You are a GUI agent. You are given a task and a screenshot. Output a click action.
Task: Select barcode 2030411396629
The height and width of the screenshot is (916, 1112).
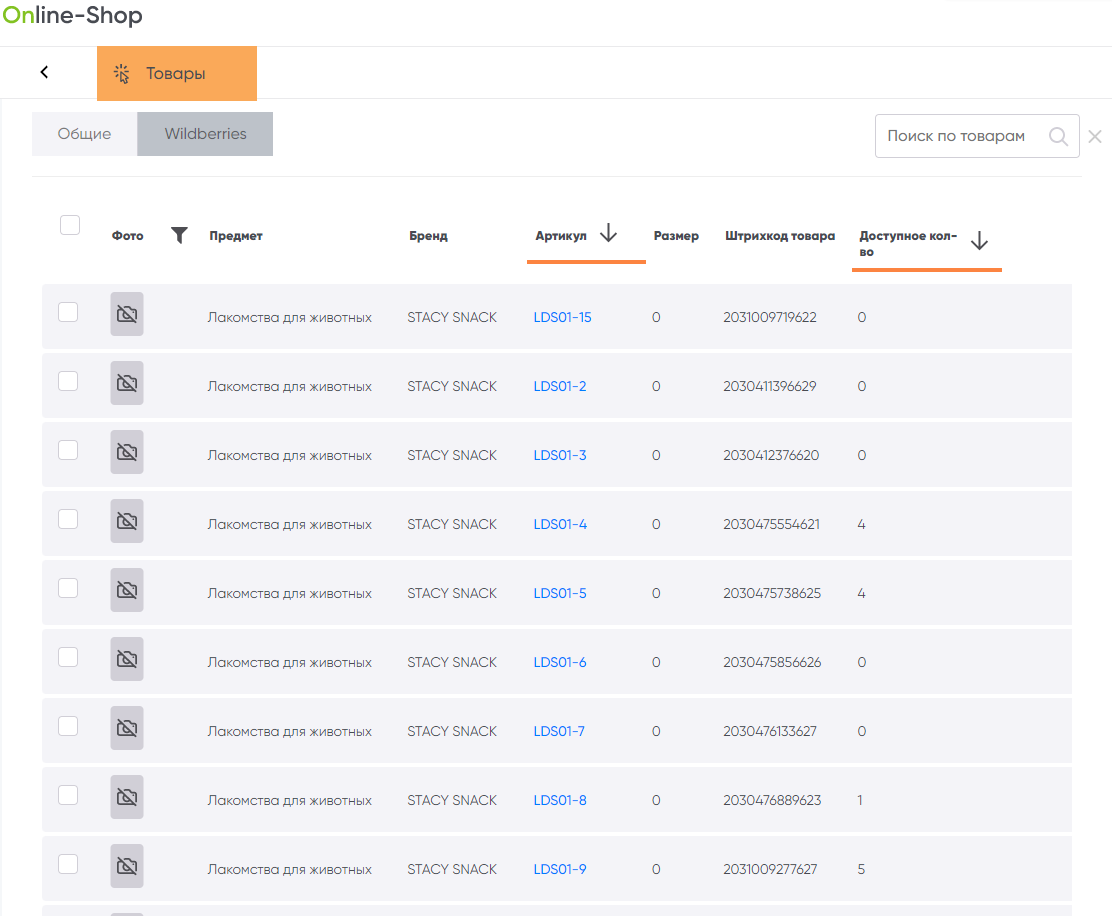click(769, 386)
